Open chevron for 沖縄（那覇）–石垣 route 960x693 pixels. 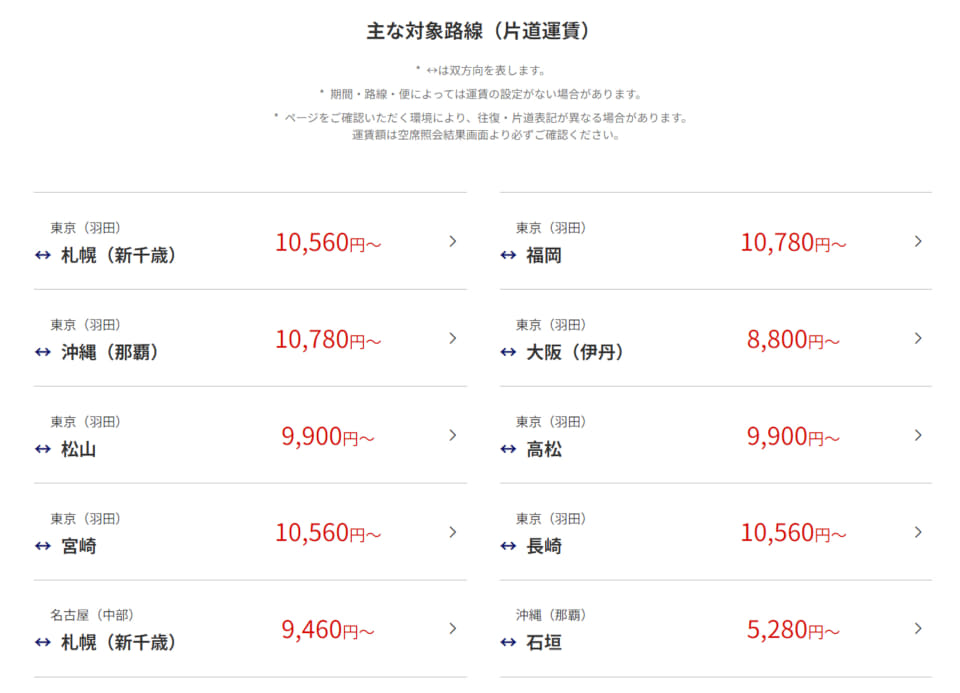coord(918,629)
